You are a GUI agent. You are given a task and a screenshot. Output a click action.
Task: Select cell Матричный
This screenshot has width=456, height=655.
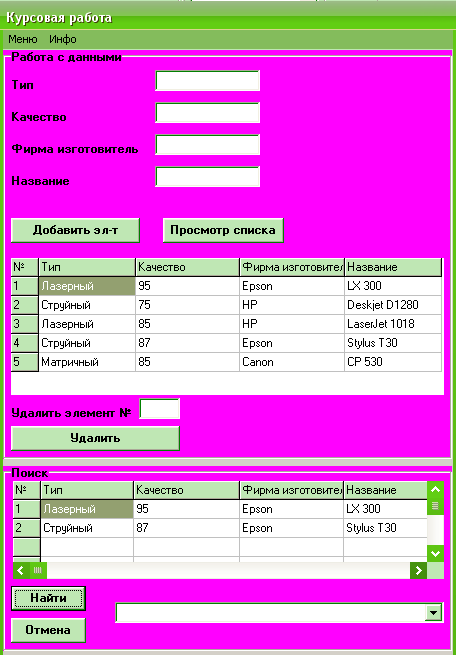click(x=87, y=362)
